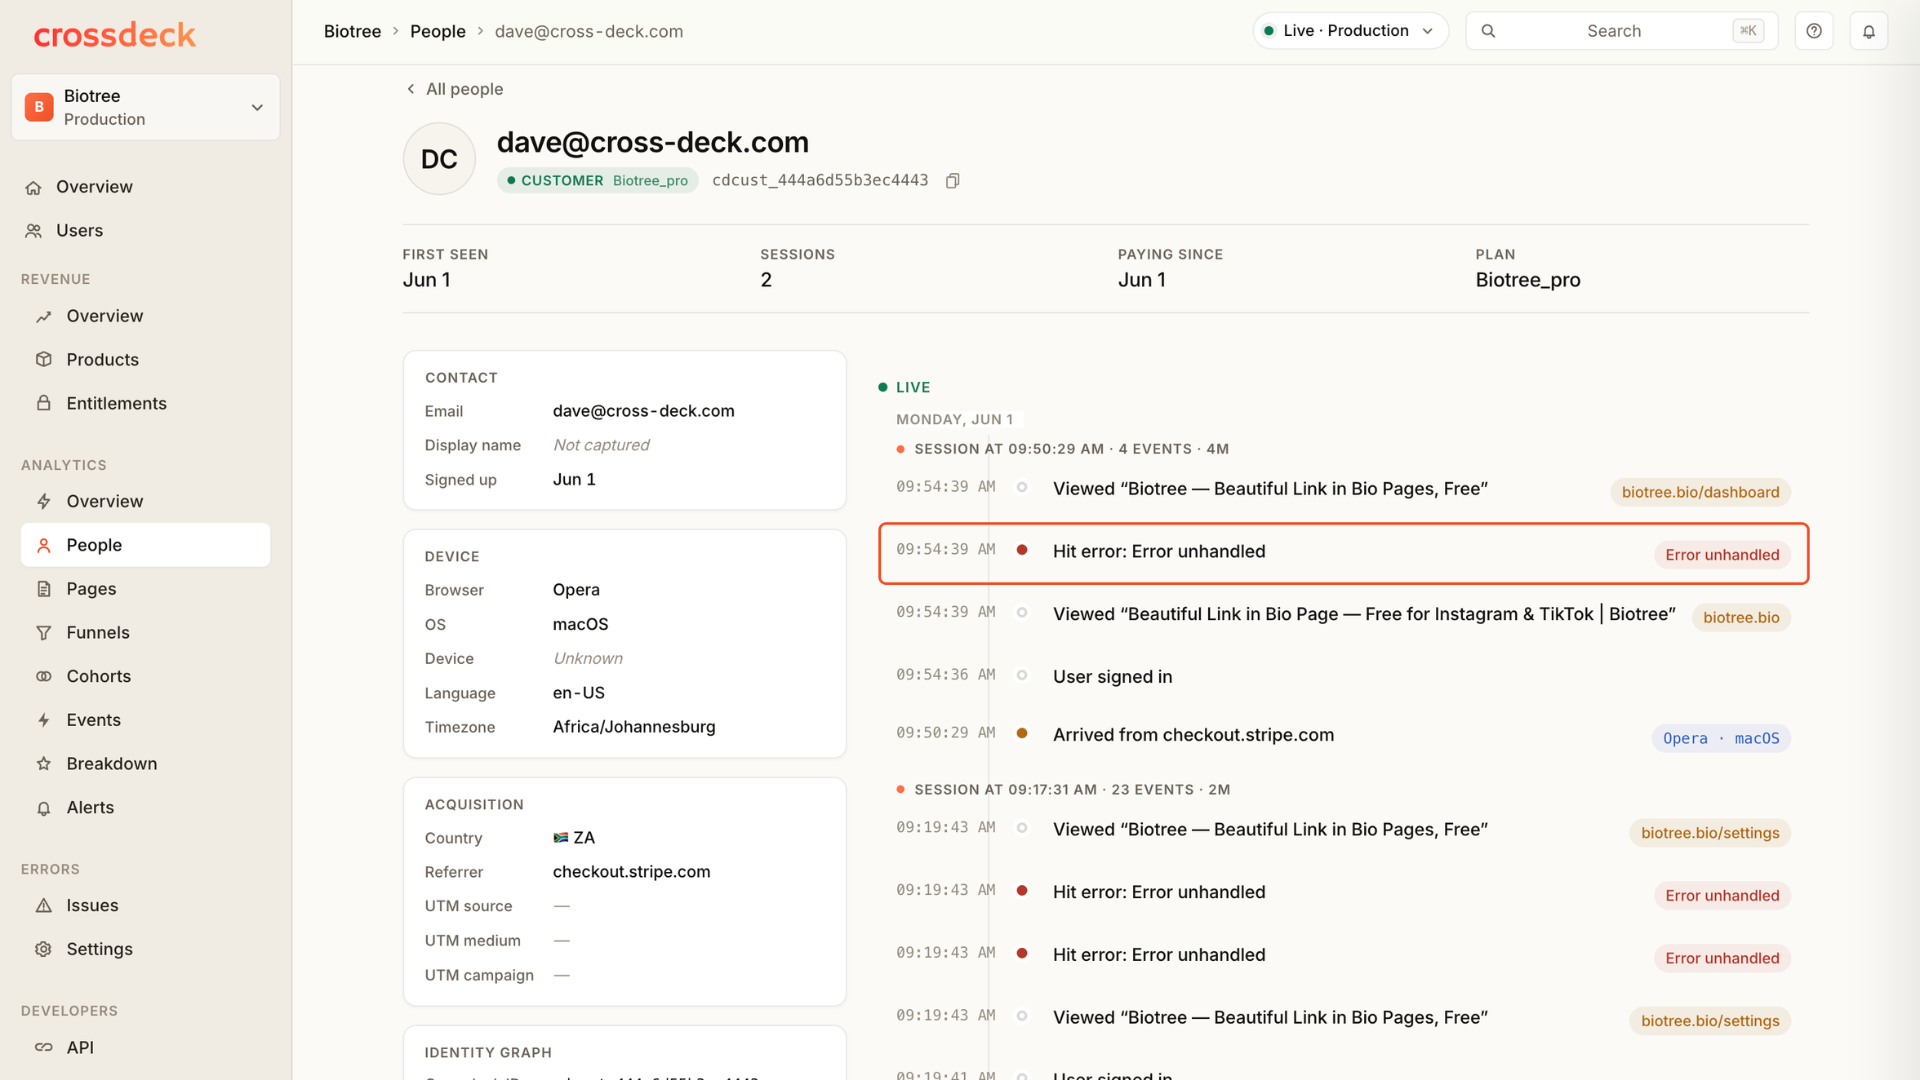
Task: Click the house icon beside top Overview
Action: pos(34,187)
